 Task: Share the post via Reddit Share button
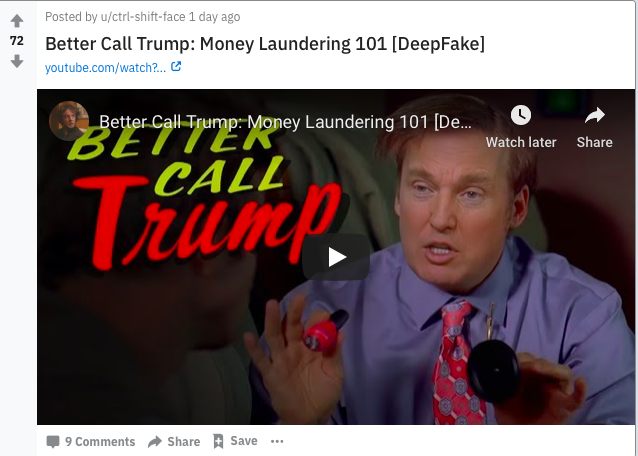174,441
